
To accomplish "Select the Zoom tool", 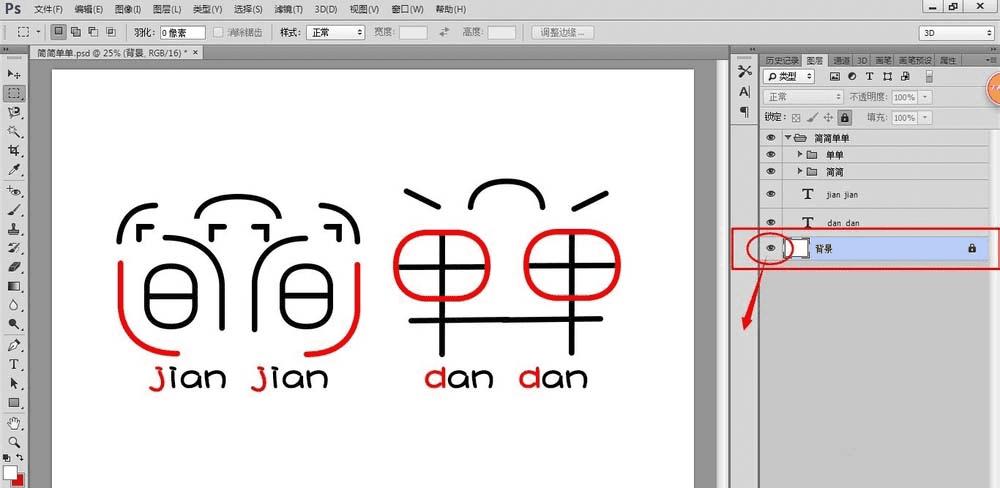I will tap(13, 441).
